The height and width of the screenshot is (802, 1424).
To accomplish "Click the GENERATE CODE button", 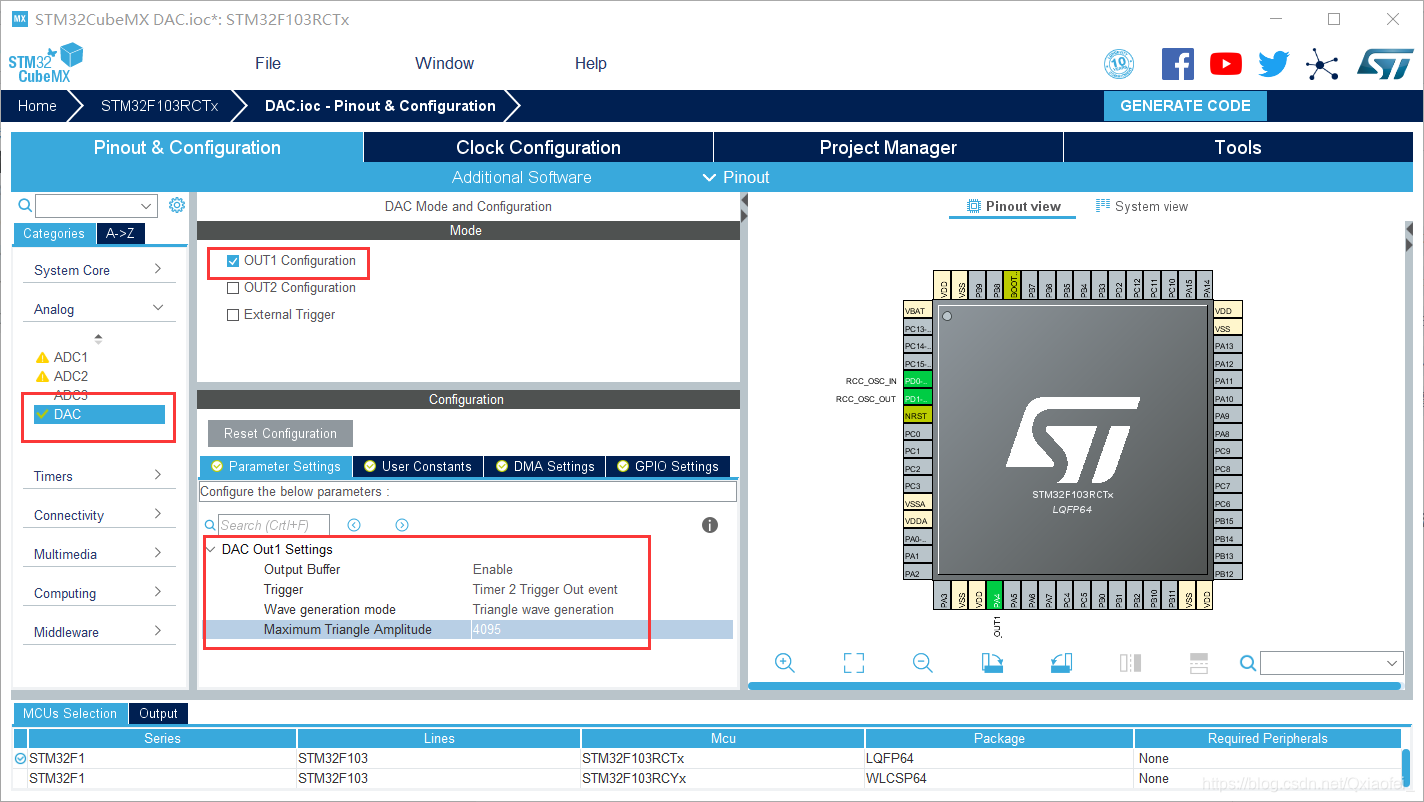I will (x=1185, y=105).
